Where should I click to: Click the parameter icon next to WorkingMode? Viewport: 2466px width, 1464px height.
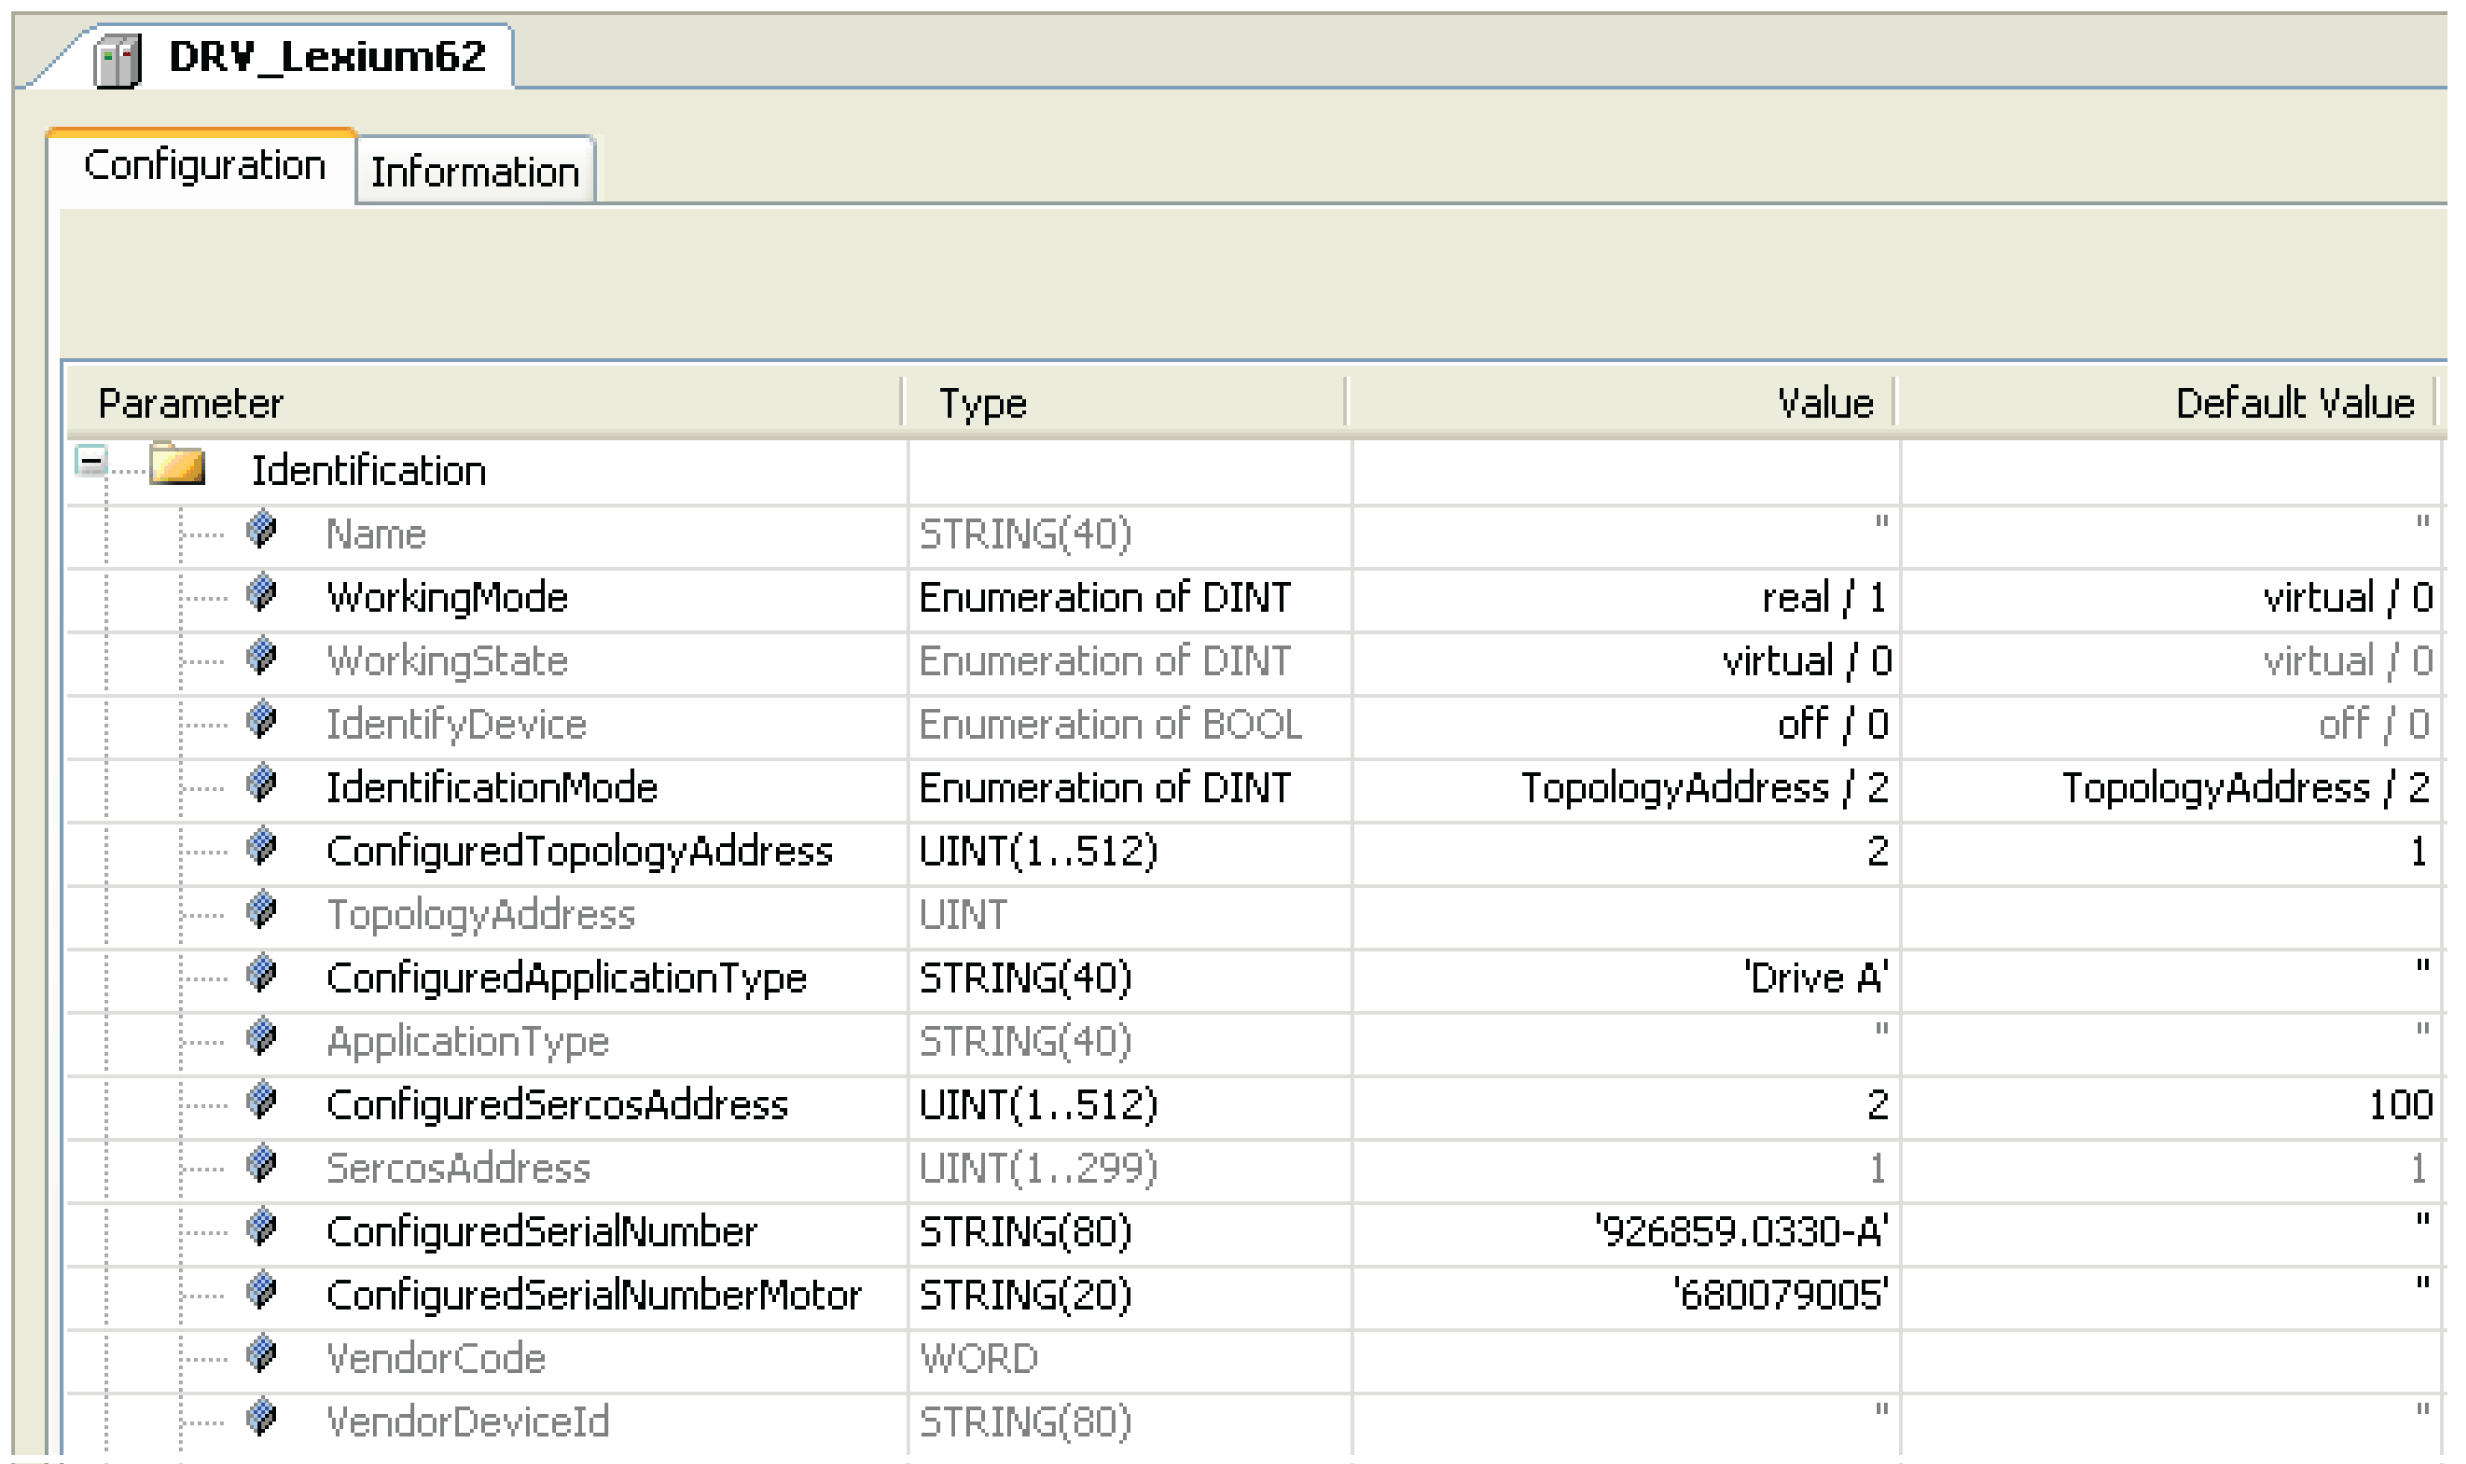261,593
